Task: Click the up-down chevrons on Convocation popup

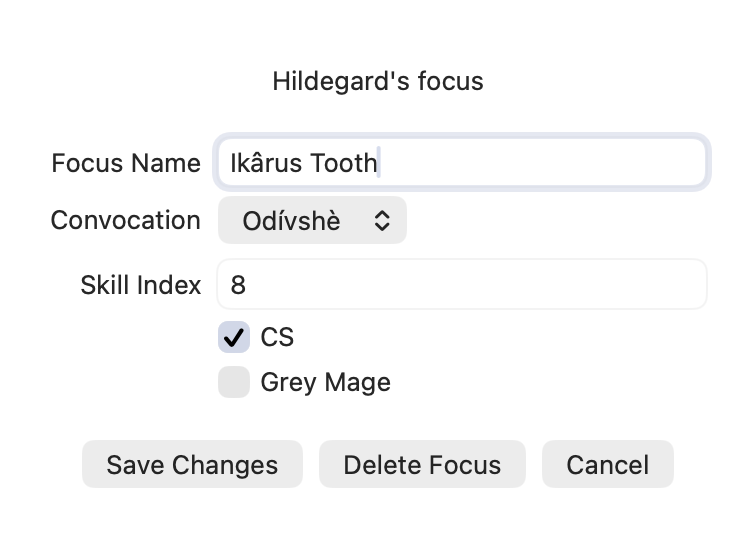Action: (382, 221)
